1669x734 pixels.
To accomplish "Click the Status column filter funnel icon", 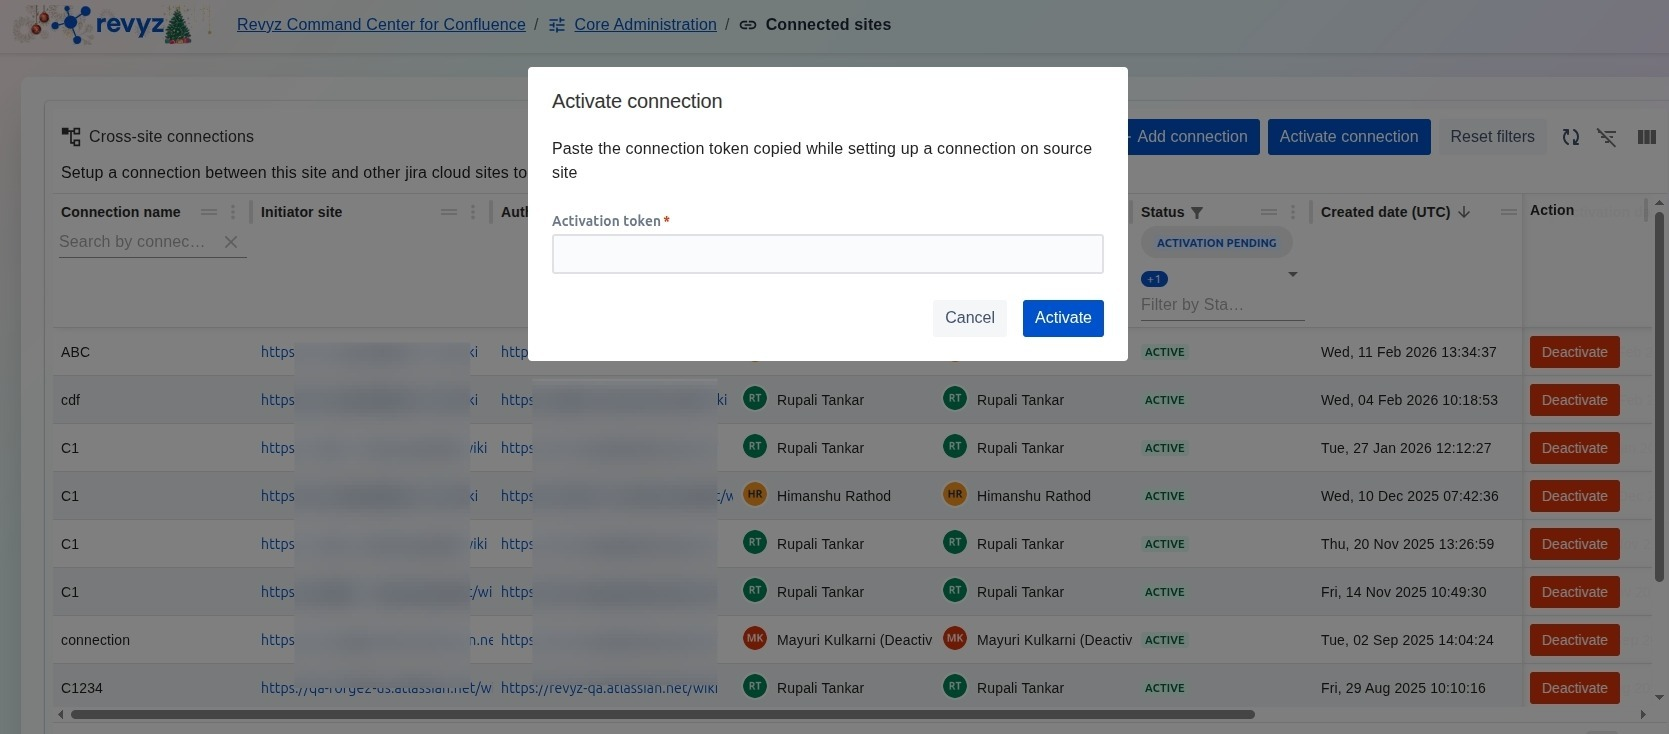I will [x=1197, y=212].
